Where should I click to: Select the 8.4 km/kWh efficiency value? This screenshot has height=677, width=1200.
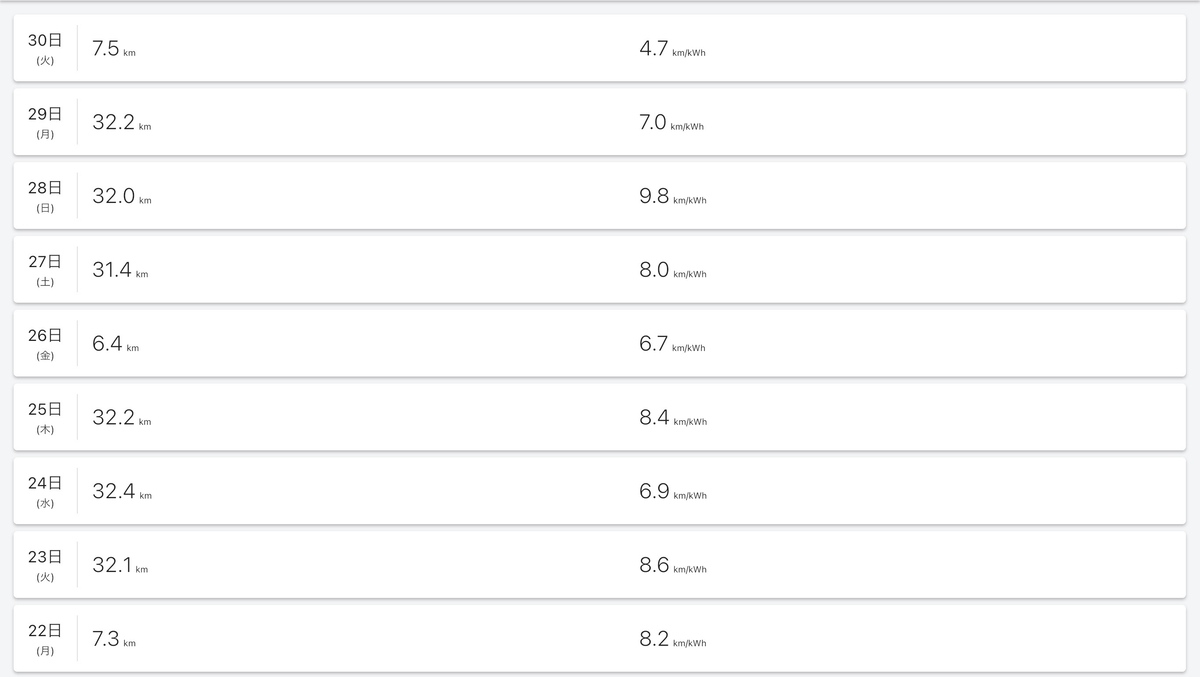pos(673,418)
